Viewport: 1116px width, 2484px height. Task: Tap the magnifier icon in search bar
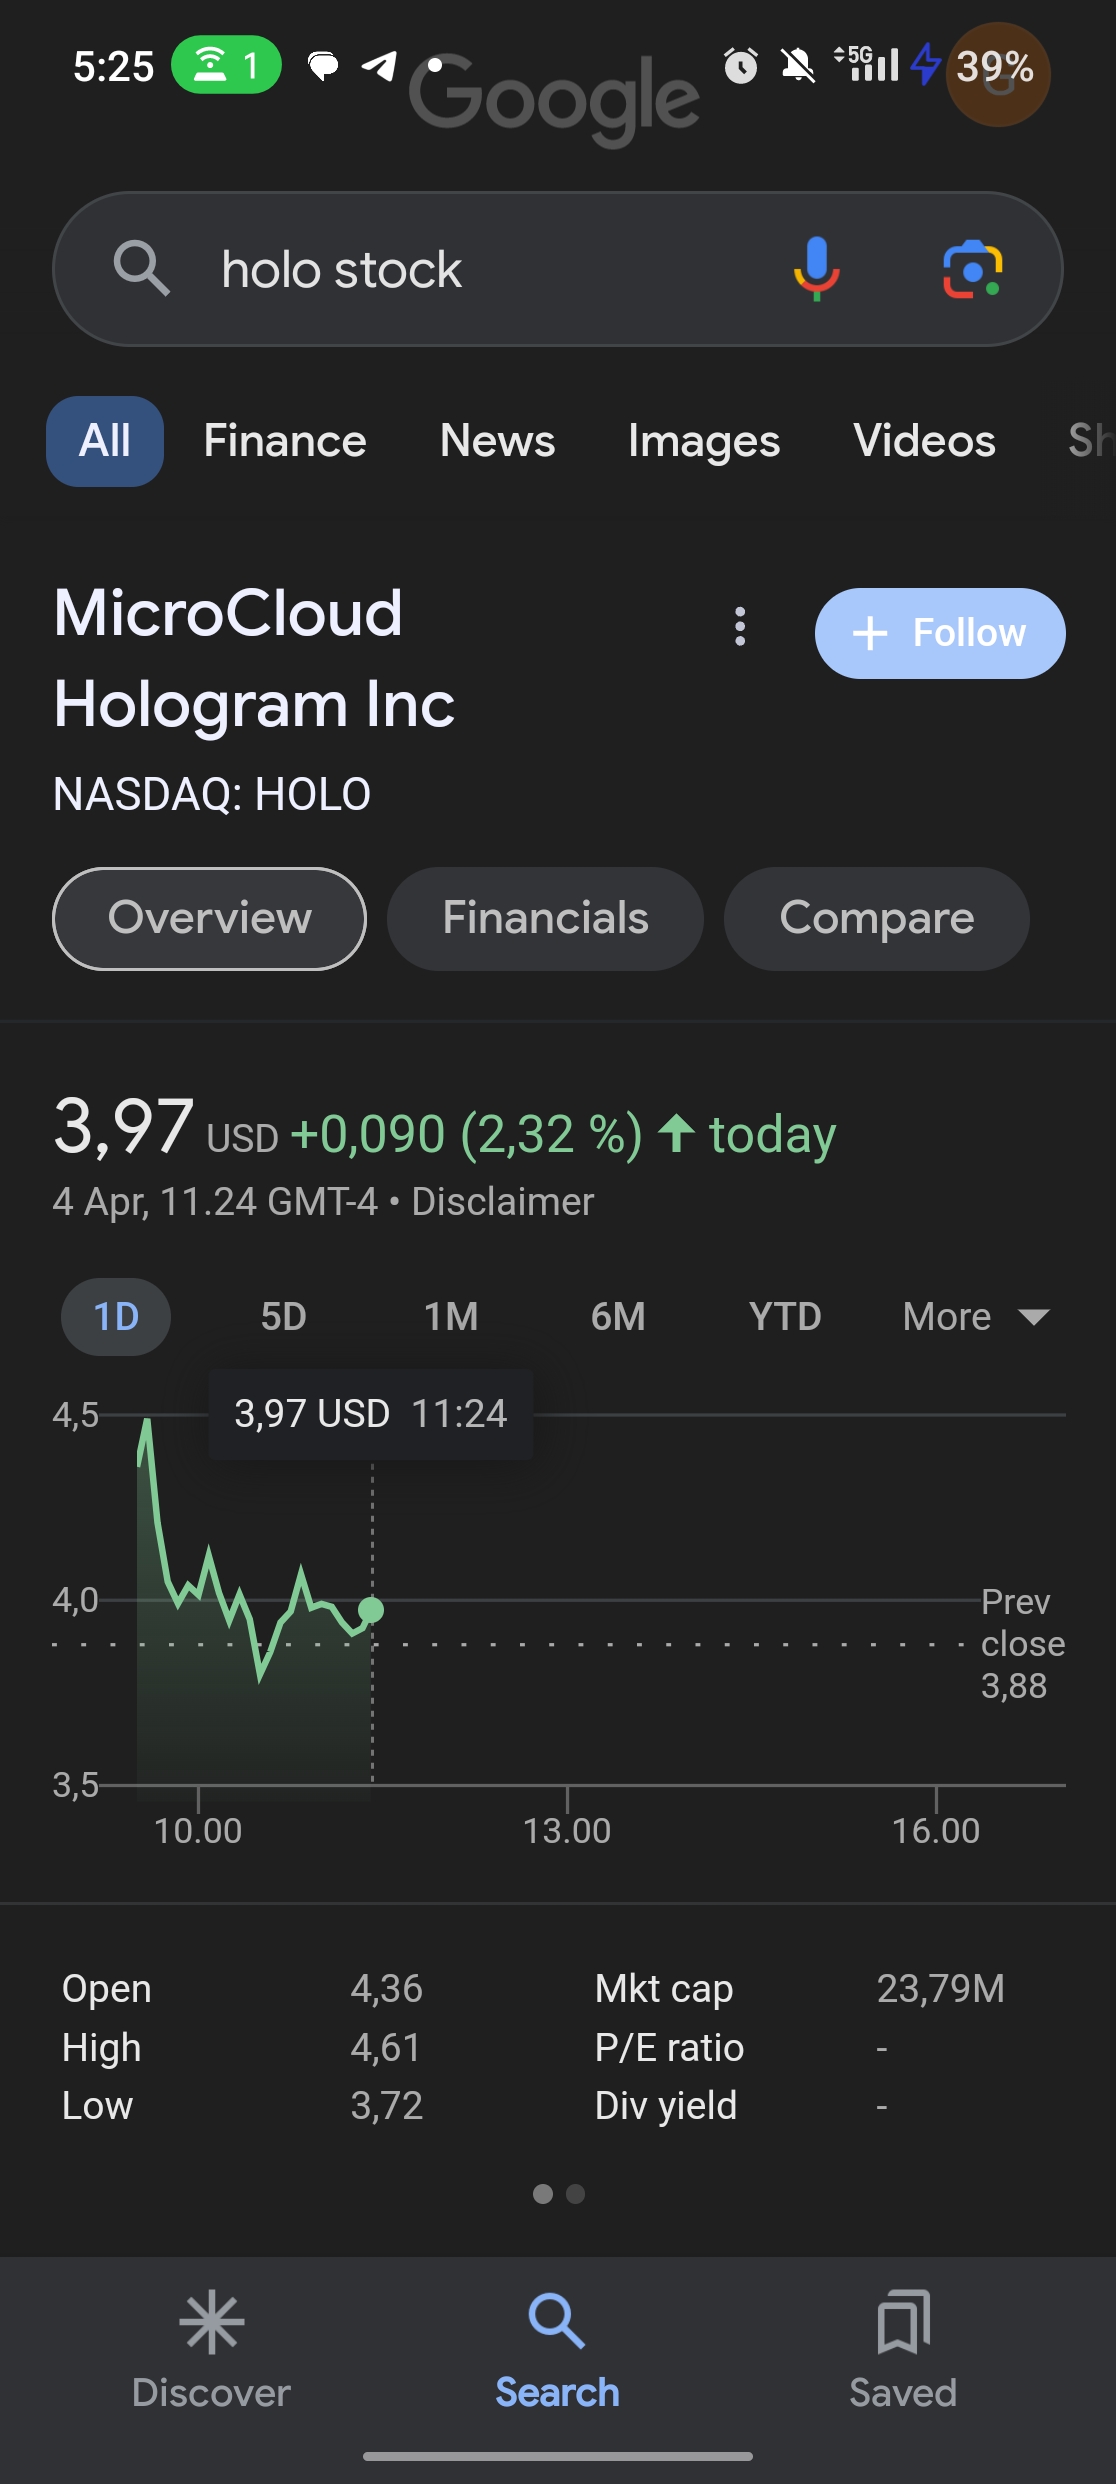tap(141, 268)
